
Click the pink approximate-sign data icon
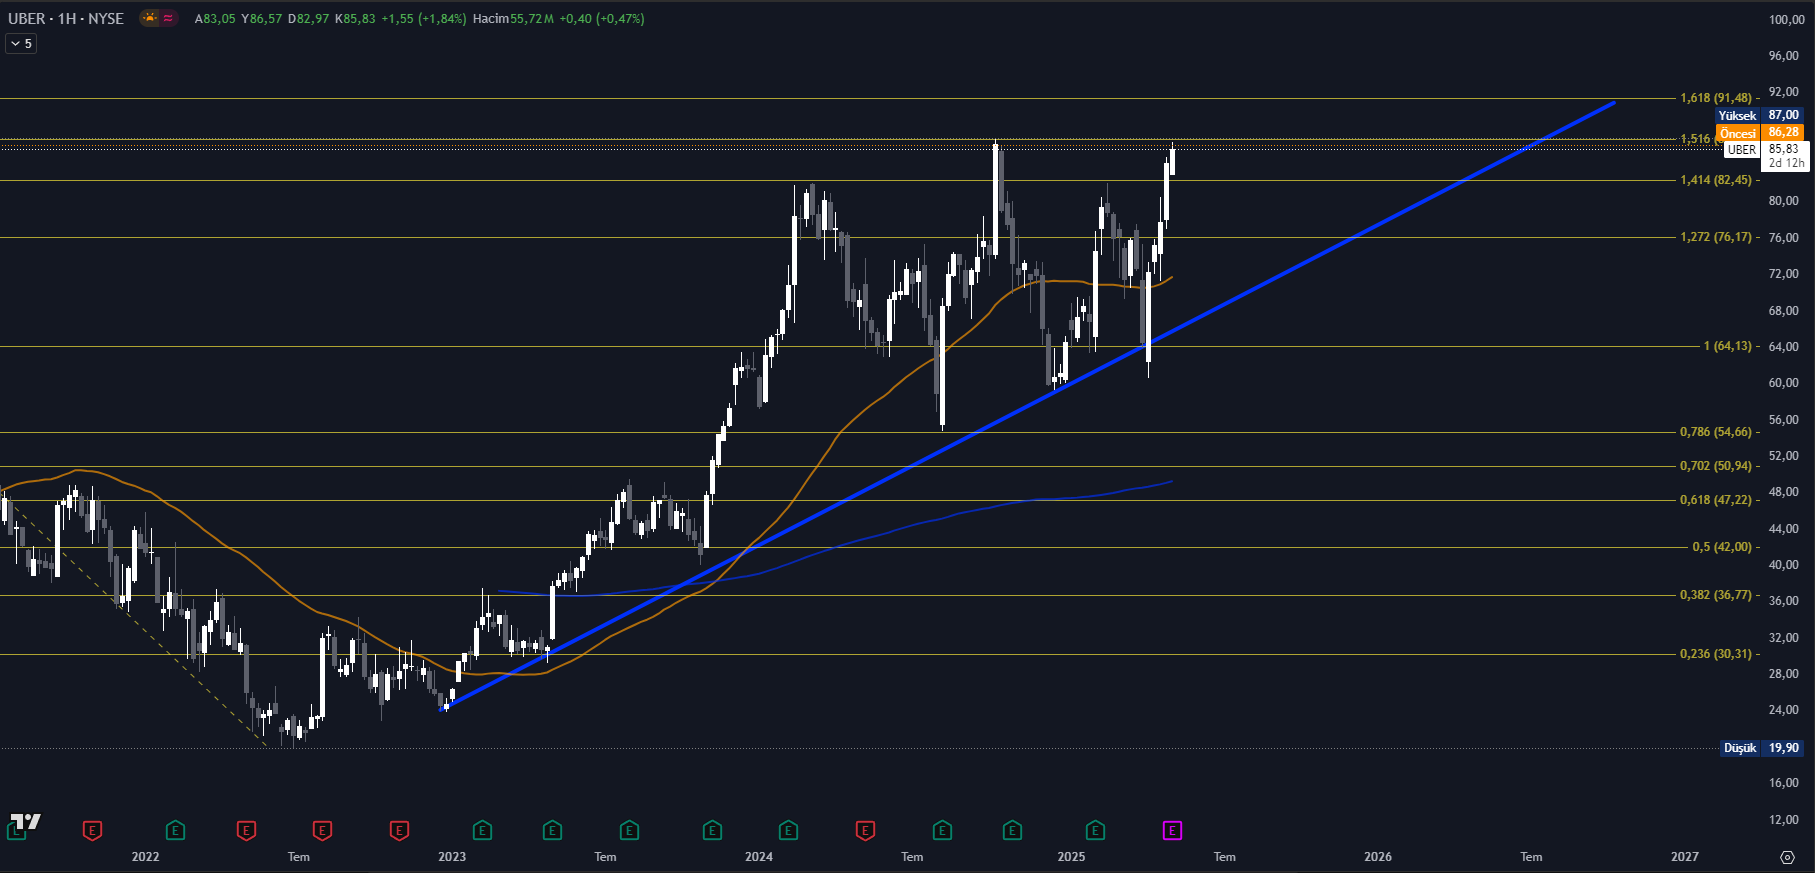pos(168,18)
